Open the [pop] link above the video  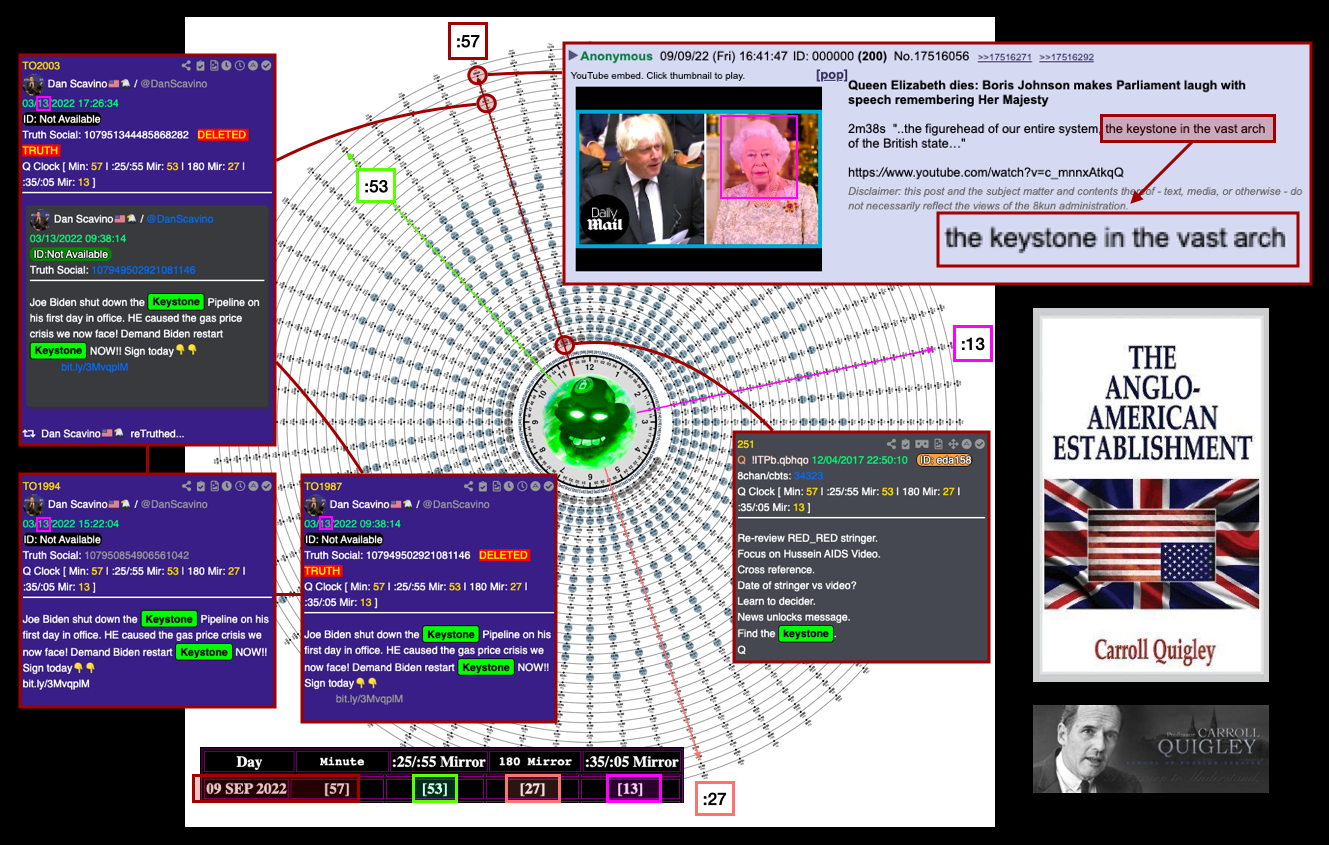832,75
